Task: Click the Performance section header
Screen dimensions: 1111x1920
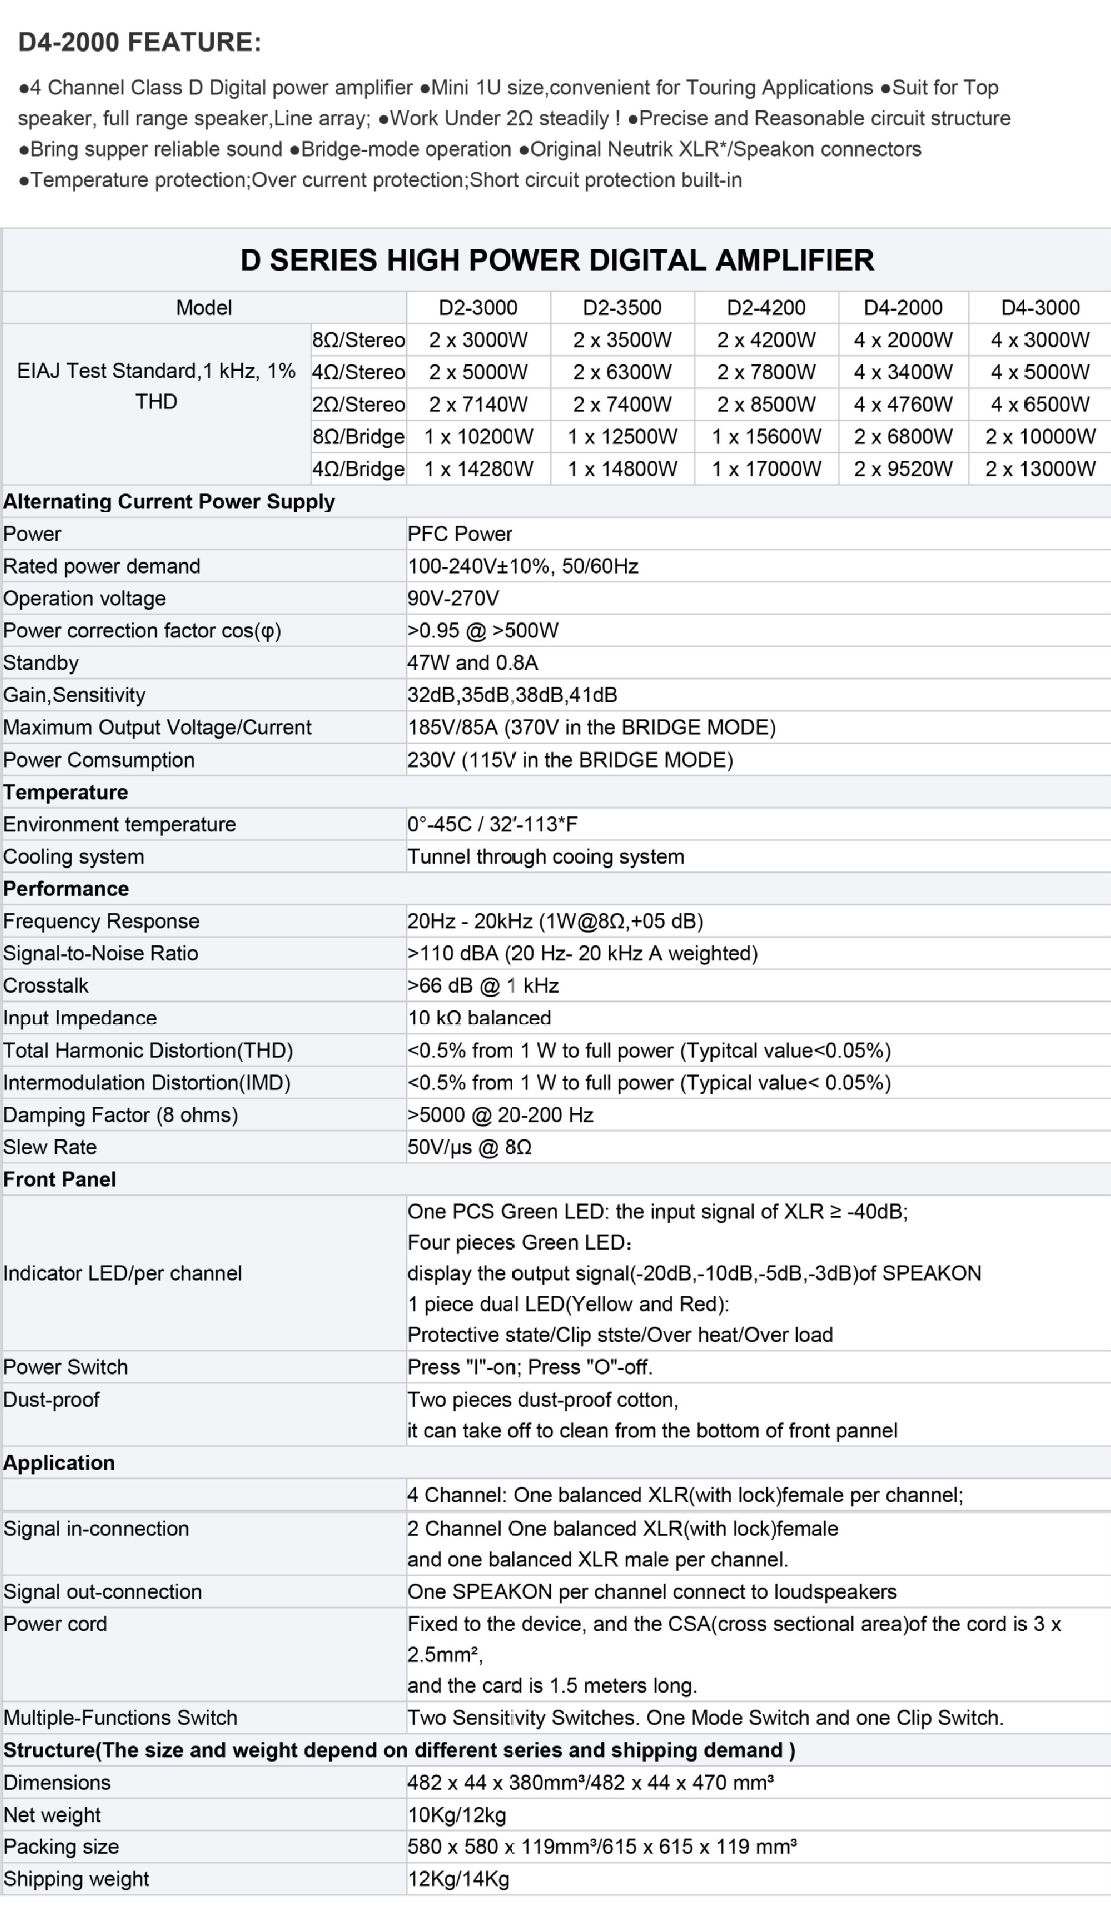Action: (66, 889)
